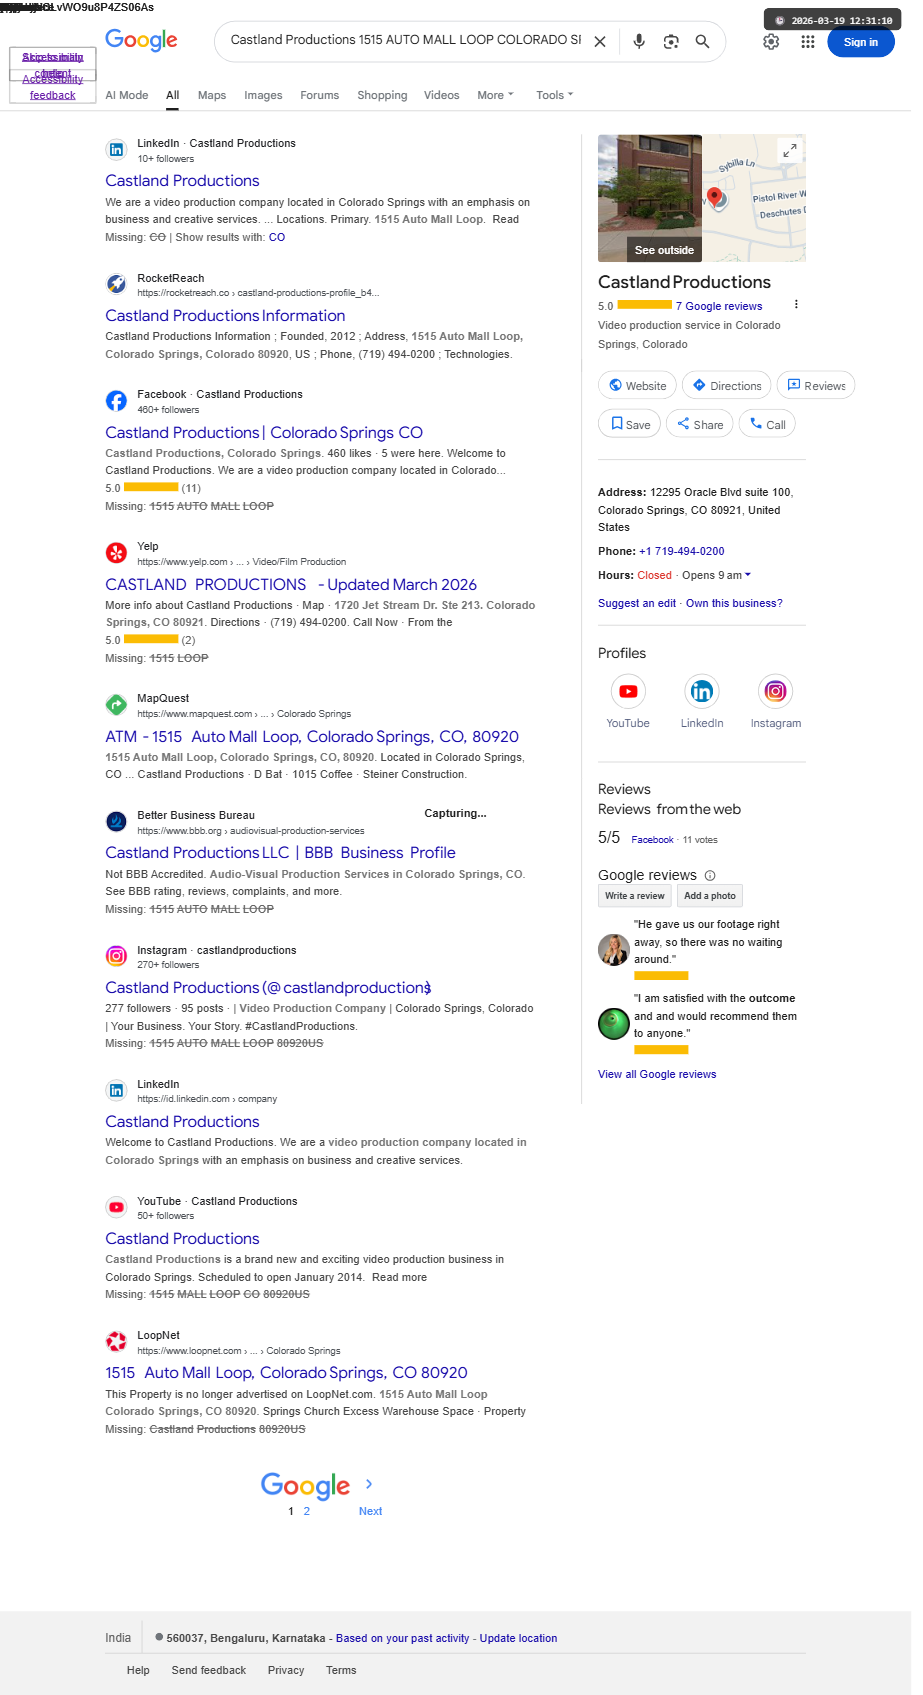Select the Videos tab
This screenshot has height=1695, width=923.
tap(441, 95)
